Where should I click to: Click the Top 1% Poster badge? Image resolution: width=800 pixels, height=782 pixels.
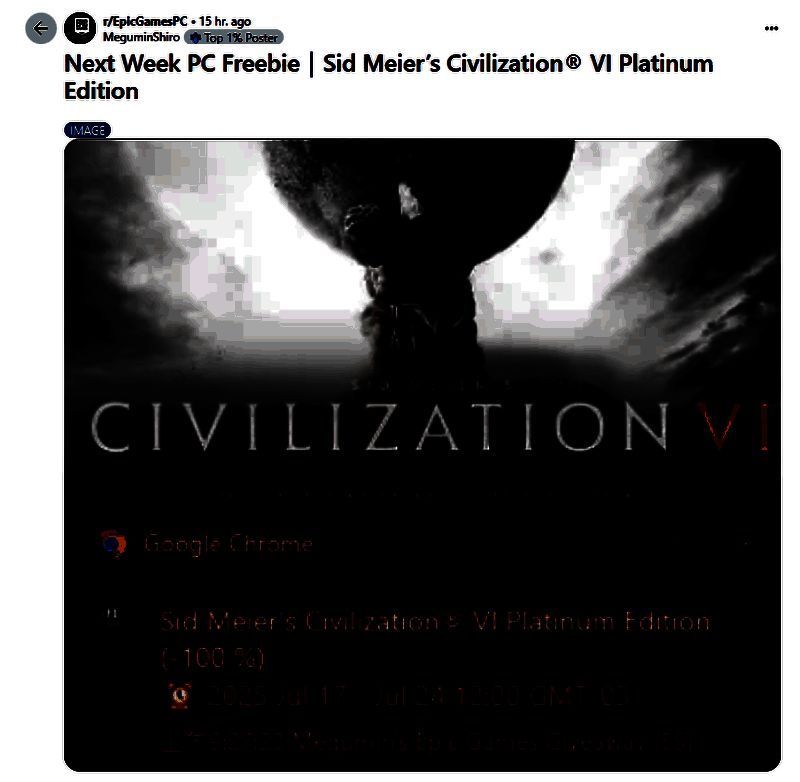[234, 37]
